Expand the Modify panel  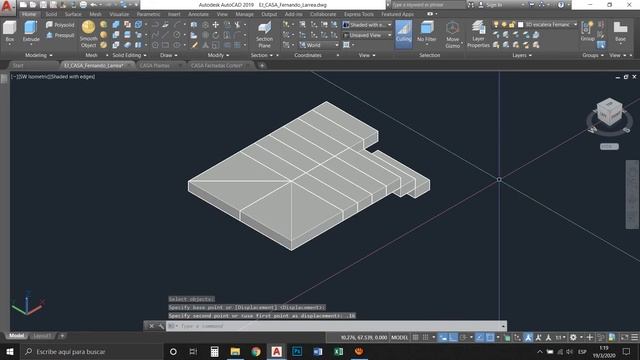[218, 55]
